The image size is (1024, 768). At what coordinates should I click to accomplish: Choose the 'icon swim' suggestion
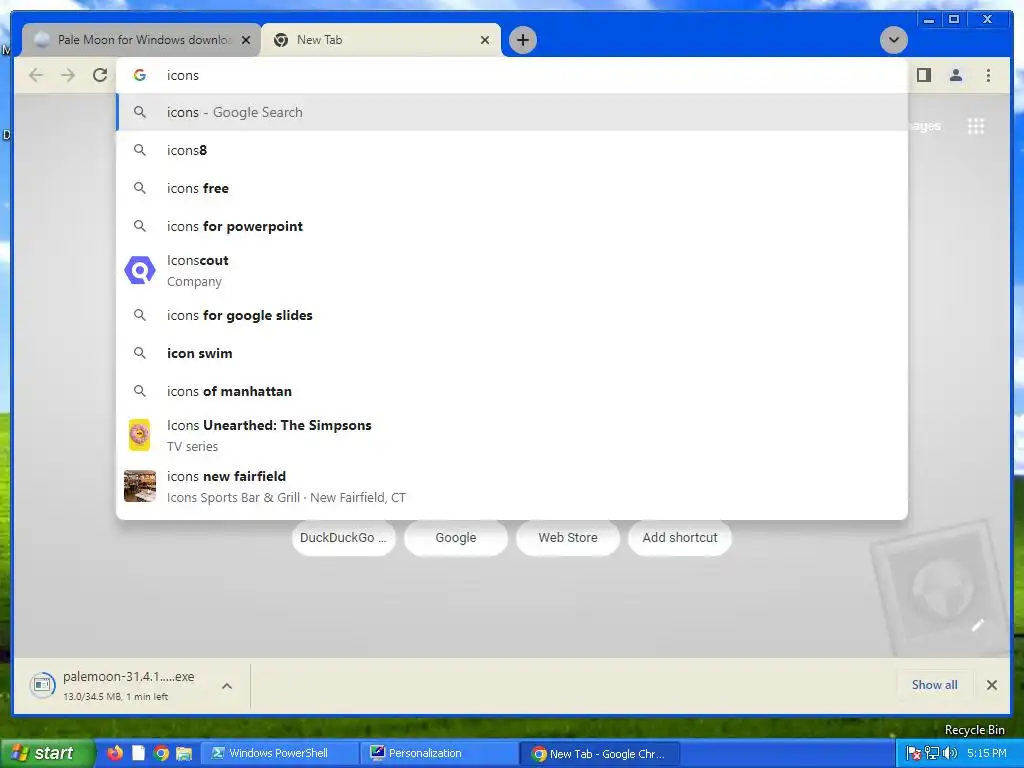512,353
